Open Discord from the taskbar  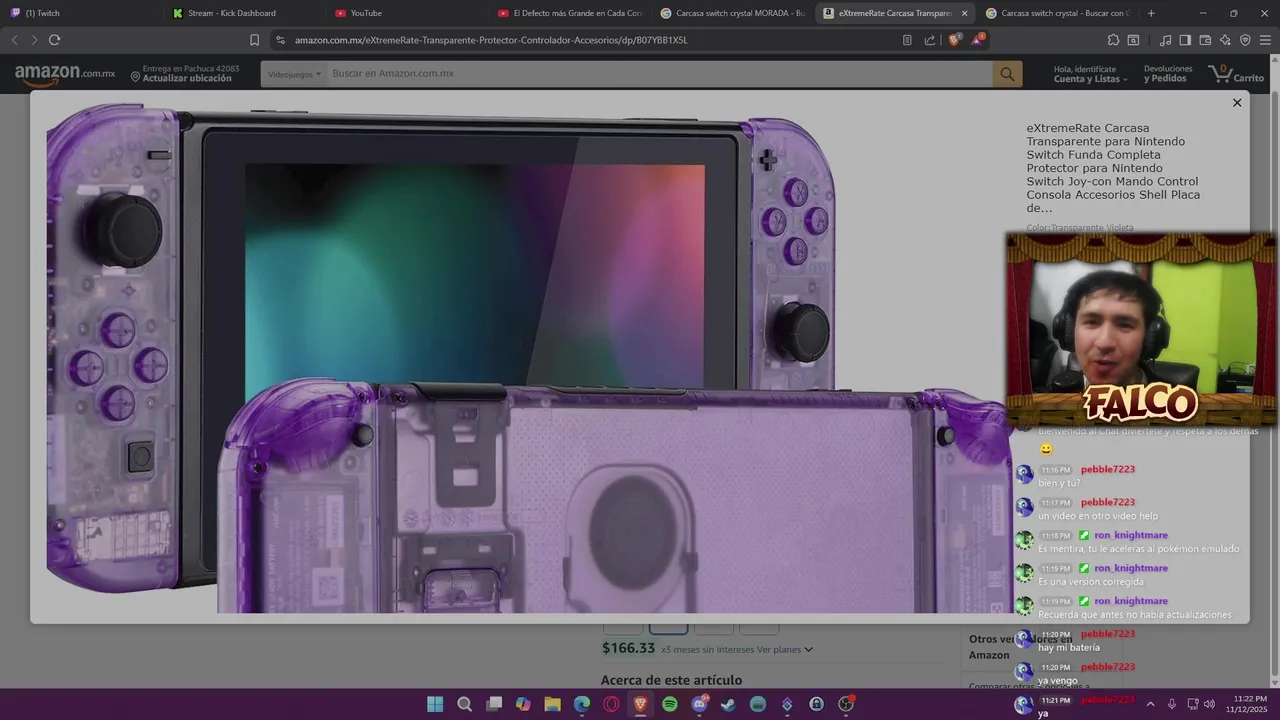[x=699, y=704]
